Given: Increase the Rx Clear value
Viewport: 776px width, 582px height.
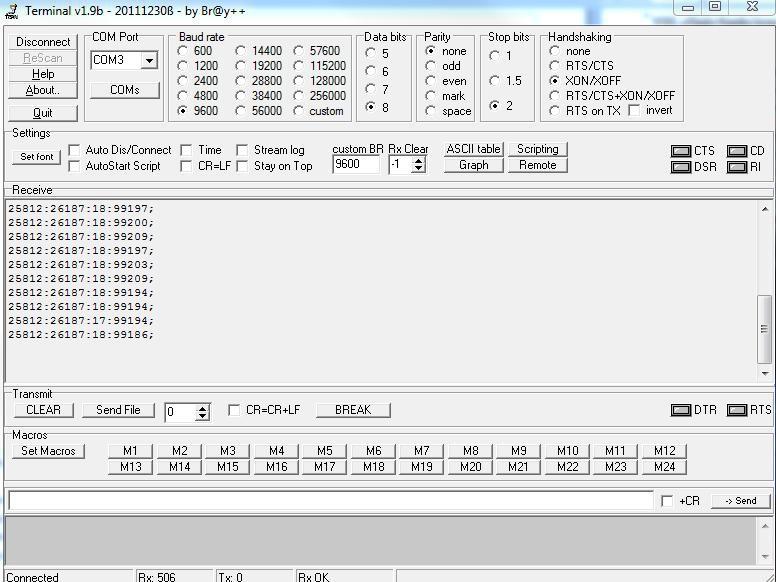Looking at the screenshot, I should pyautogui.click(x=419, y=160).
